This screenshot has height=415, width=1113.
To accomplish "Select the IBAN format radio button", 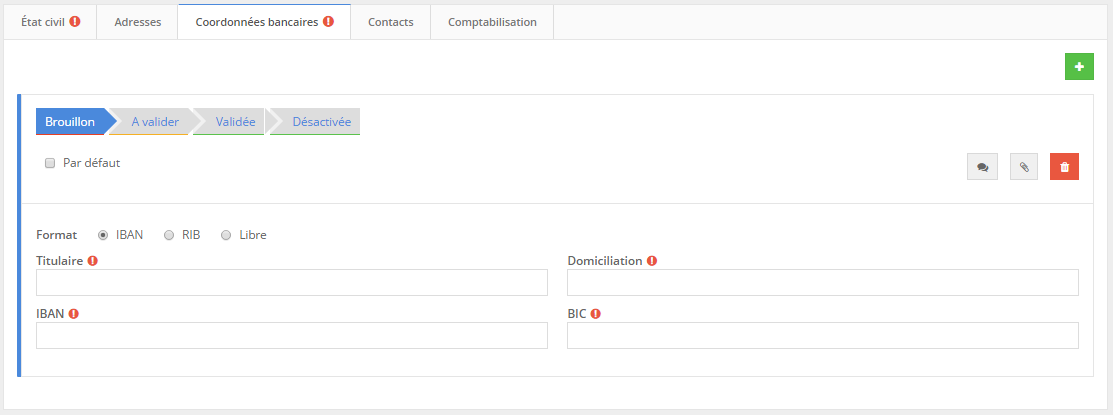I will pos(103,235).
